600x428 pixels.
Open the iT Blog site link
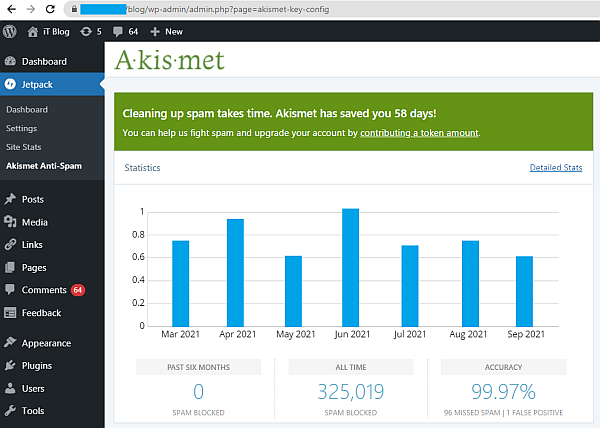[x=56, y=32]
